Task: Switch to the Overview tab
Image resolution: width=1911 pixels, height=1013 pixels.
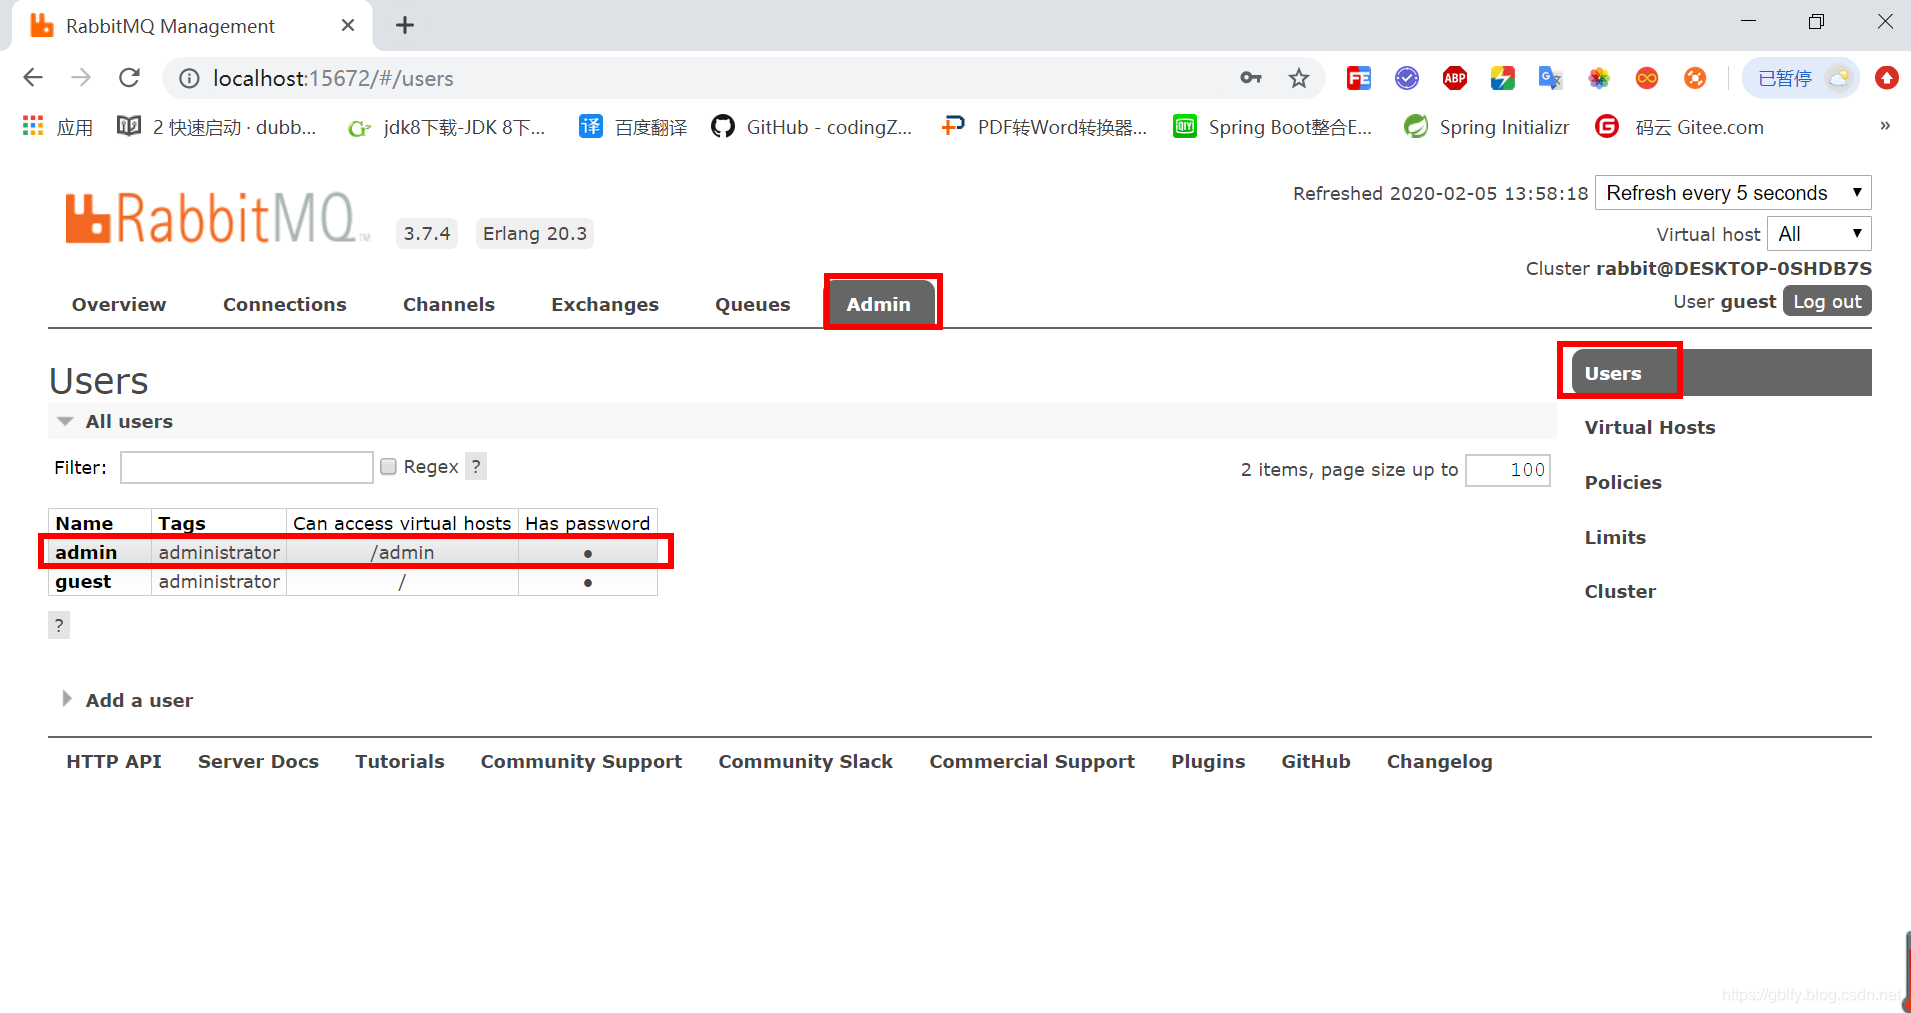Action: click(119, 304)
